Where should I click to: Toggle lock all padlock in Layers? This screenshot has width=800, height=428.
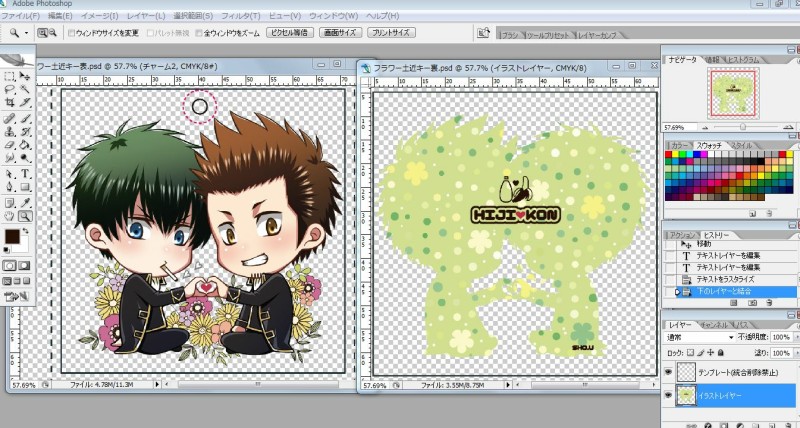pos(720,353)
